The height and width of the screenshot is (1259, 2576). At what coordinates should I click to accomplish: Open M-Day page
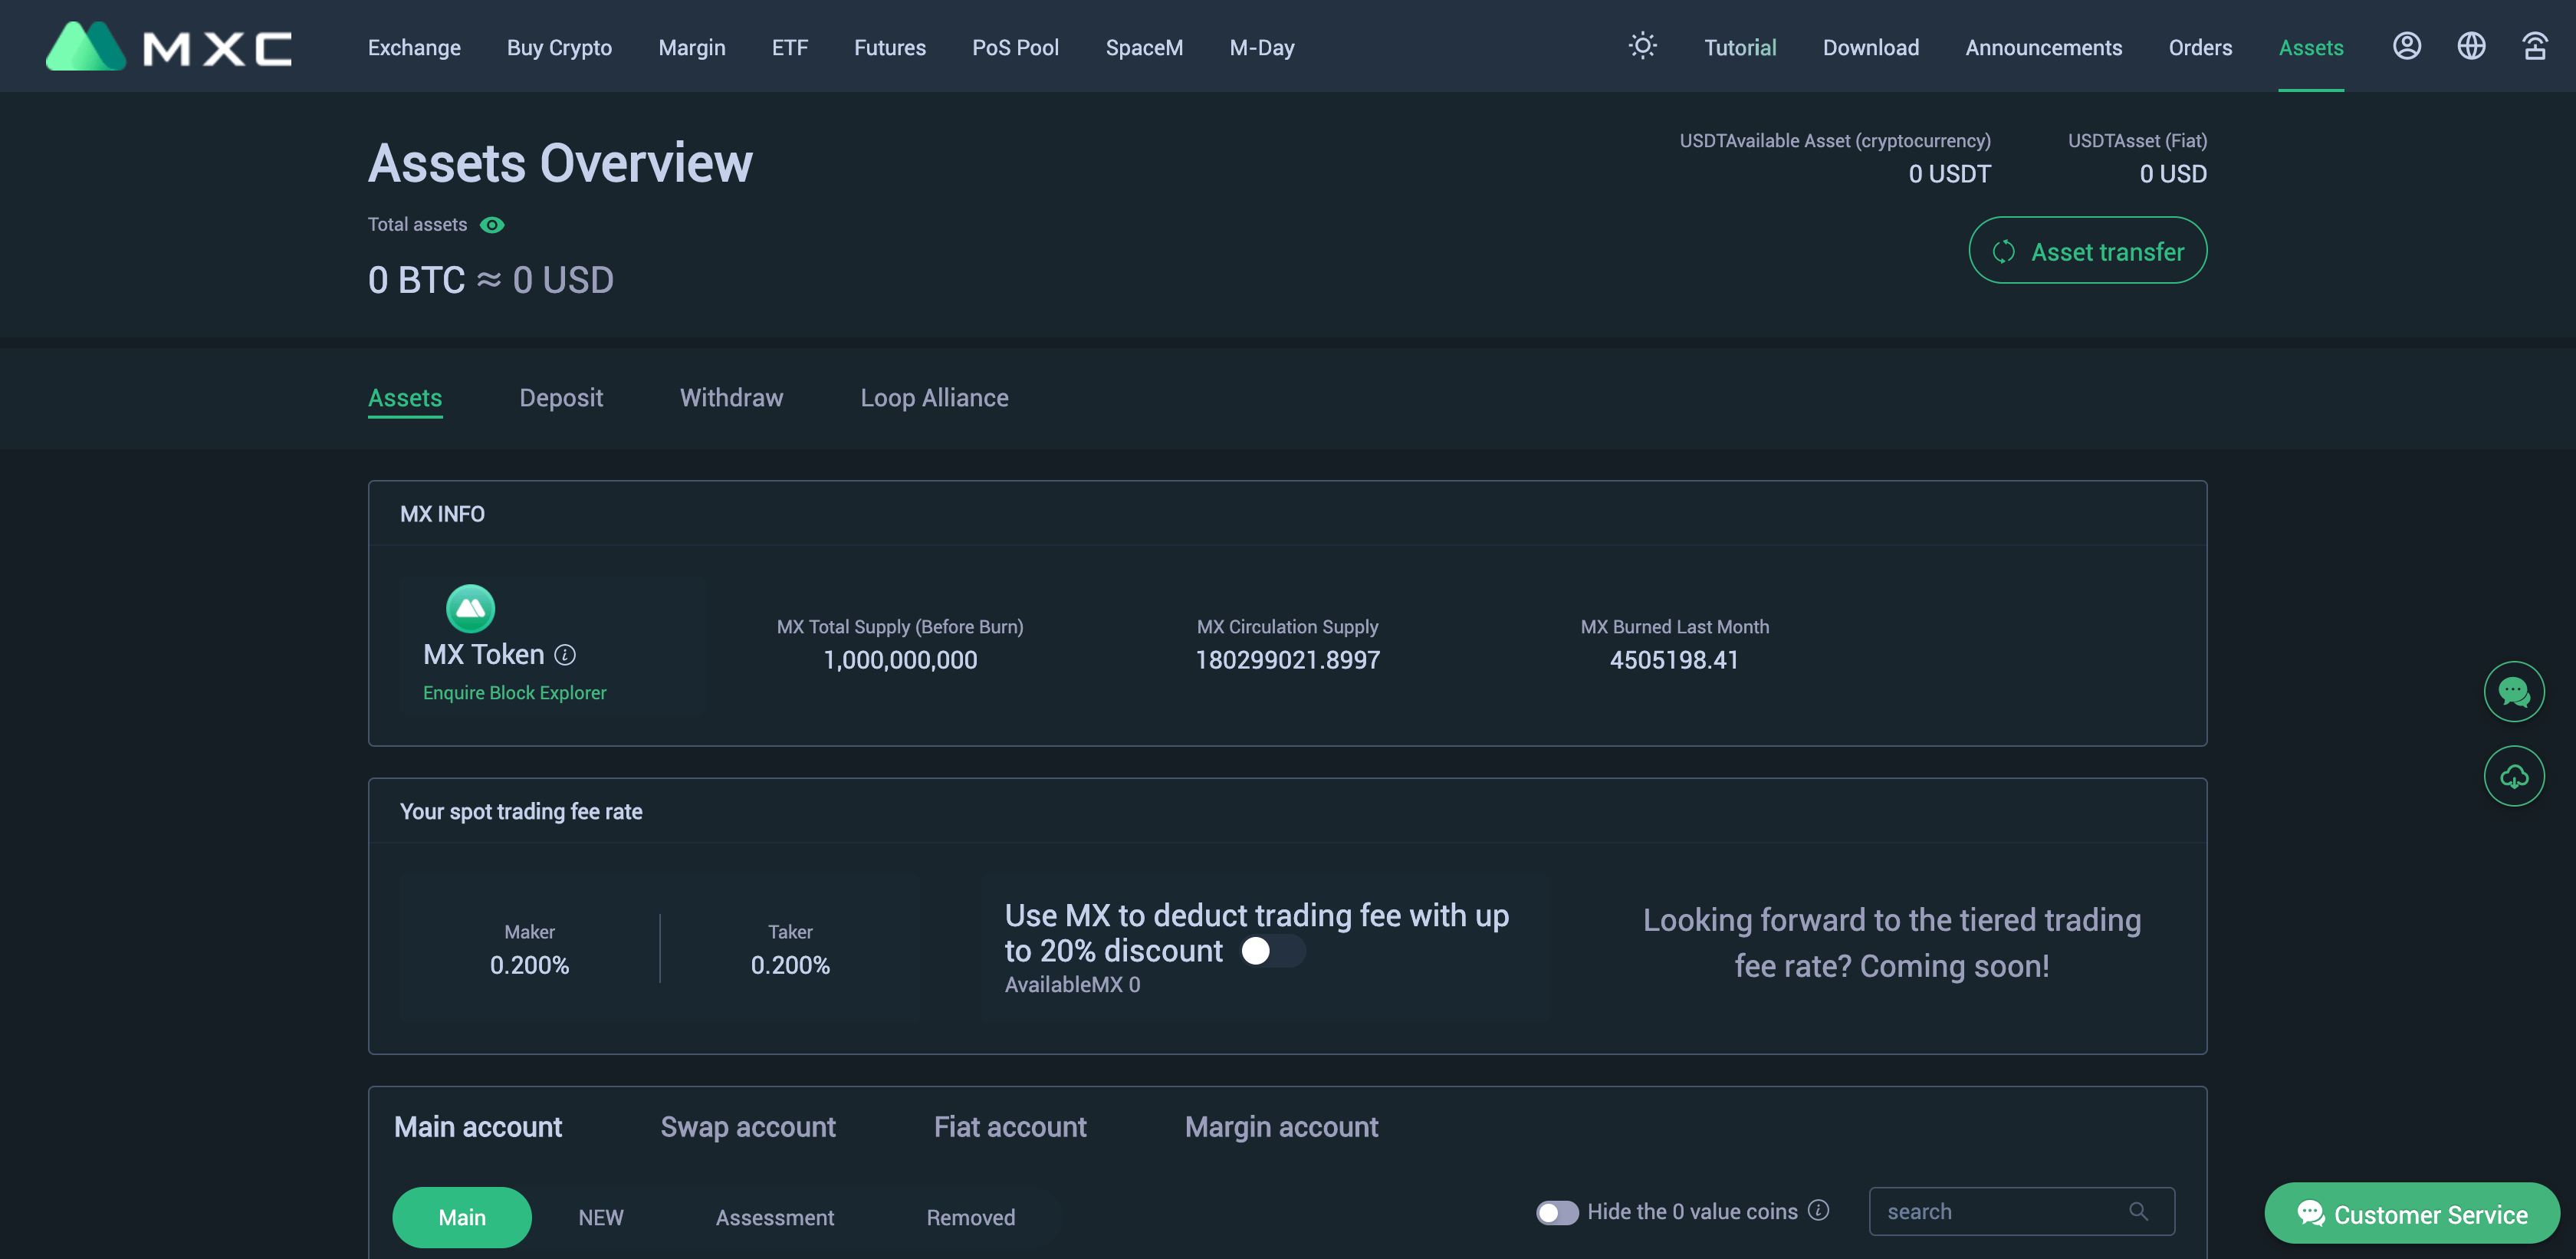(1261, 47)
